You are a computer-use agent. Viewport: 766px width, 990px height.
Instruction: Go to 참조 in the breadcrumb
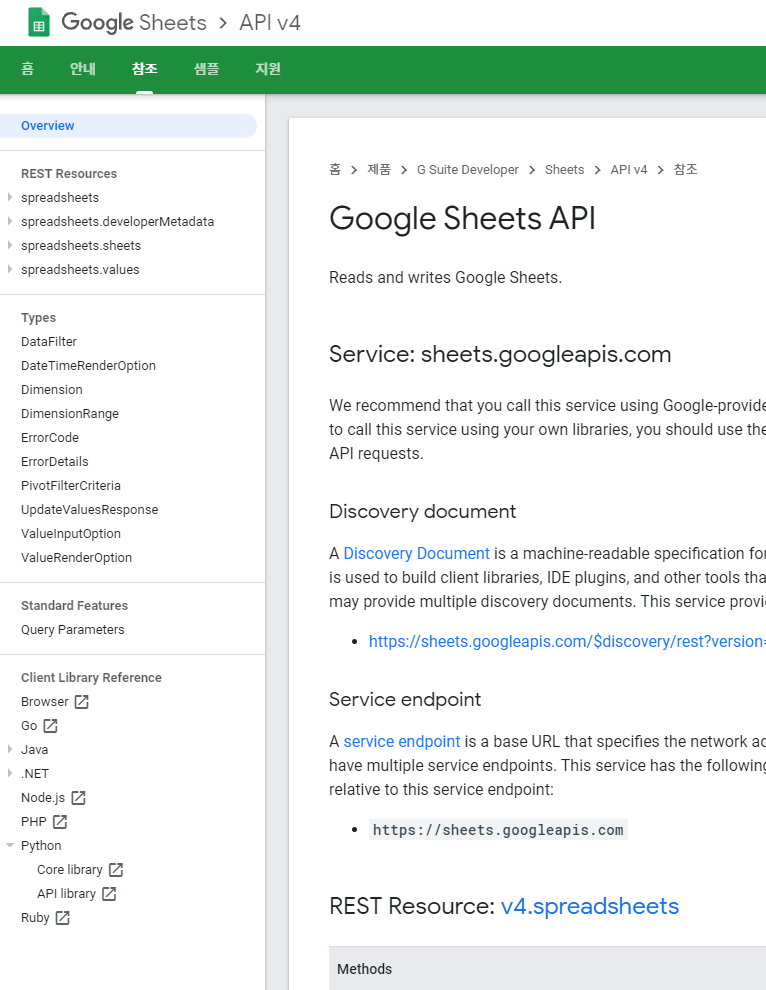click(x=685, y=169)
